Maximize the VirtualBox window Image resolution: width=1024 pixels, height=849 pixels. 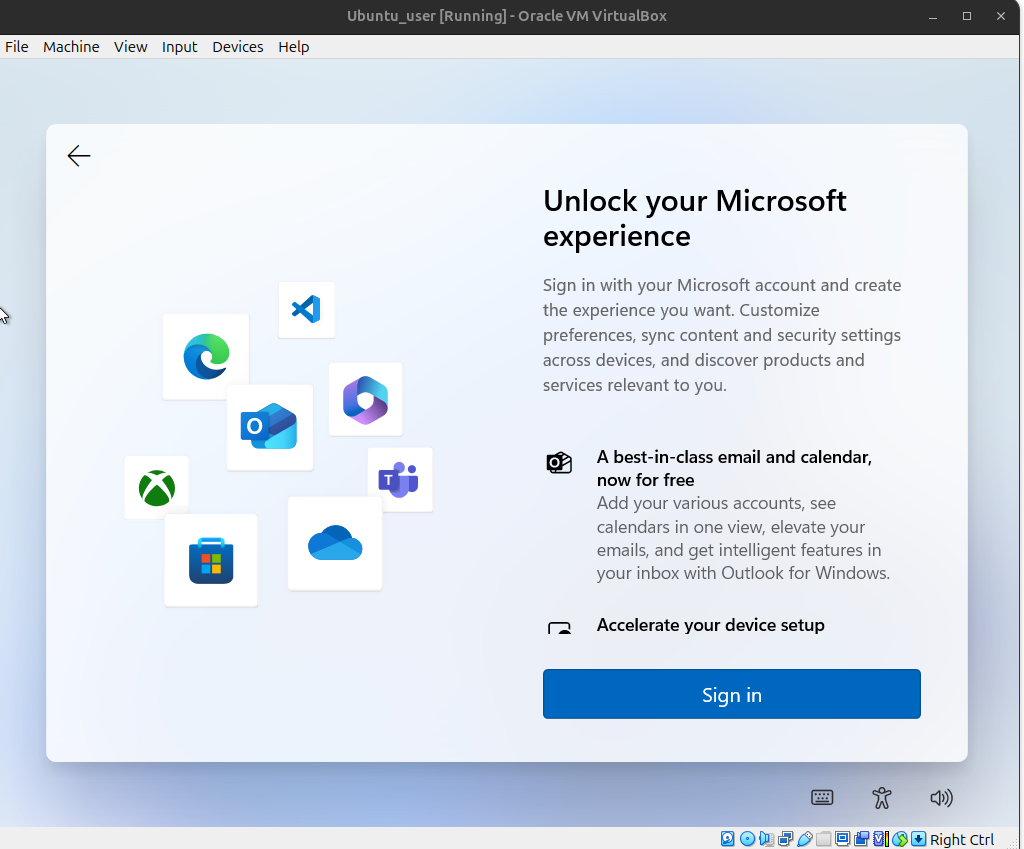click(x=967, y=16)
